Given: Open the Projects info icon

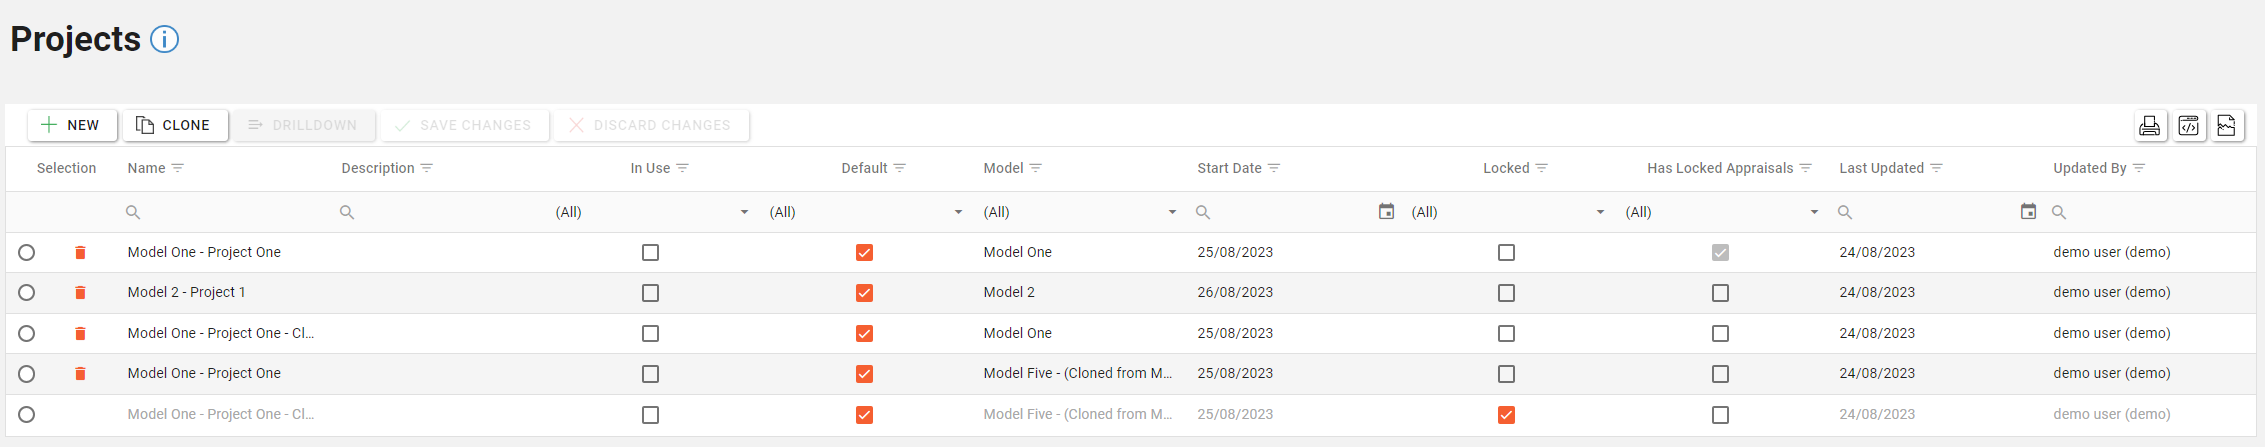Looking at the screenshot, I should pos(164,39).
